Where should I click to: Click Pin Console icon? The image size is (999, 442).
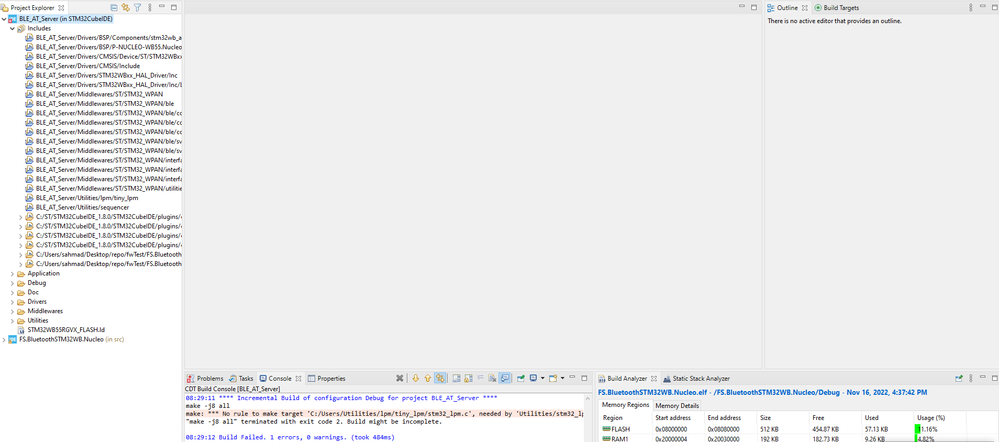(x=521, y=378)
